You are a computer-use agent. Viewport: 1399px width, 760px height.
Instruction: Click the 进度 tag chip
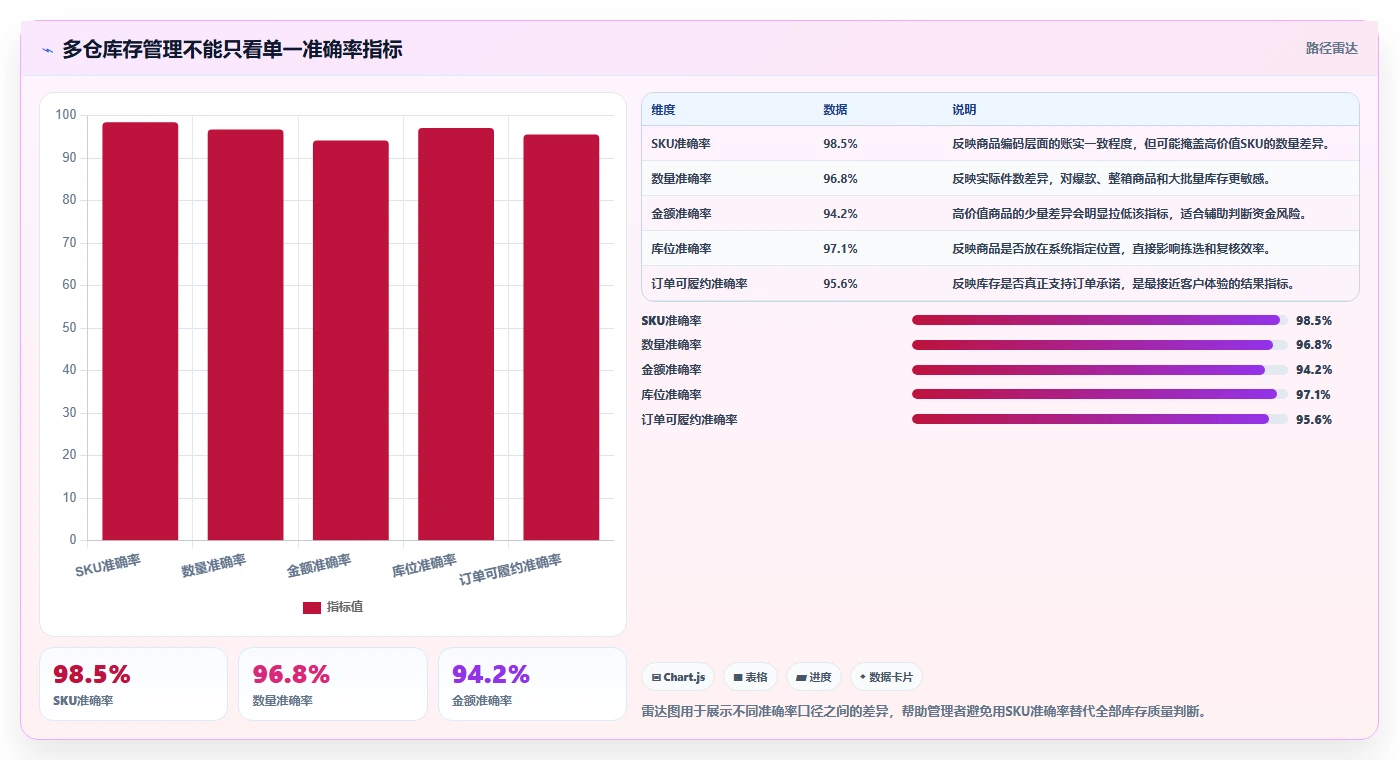coord(814,677)
